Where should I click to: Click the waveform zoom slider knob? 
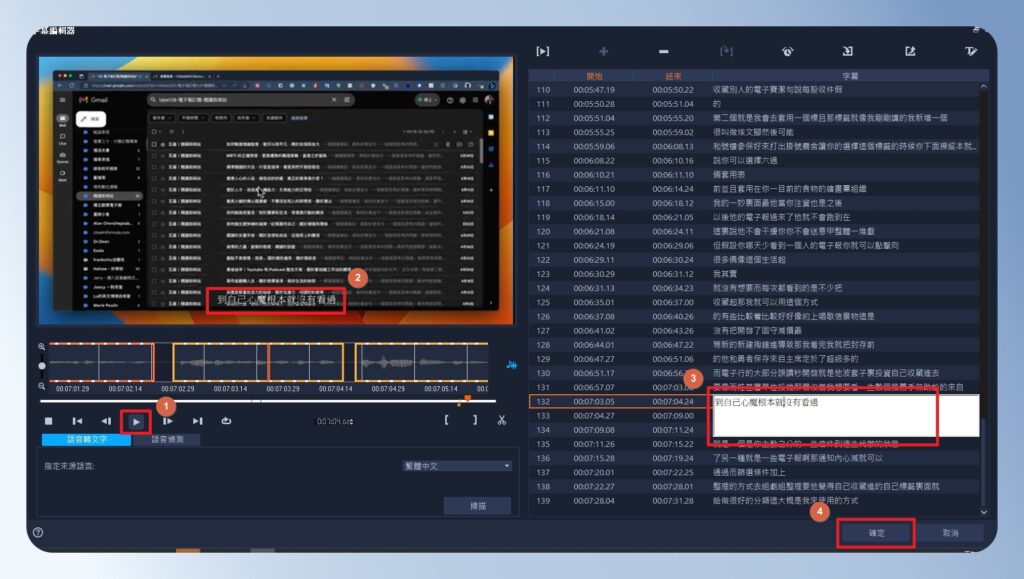[42, 366]
